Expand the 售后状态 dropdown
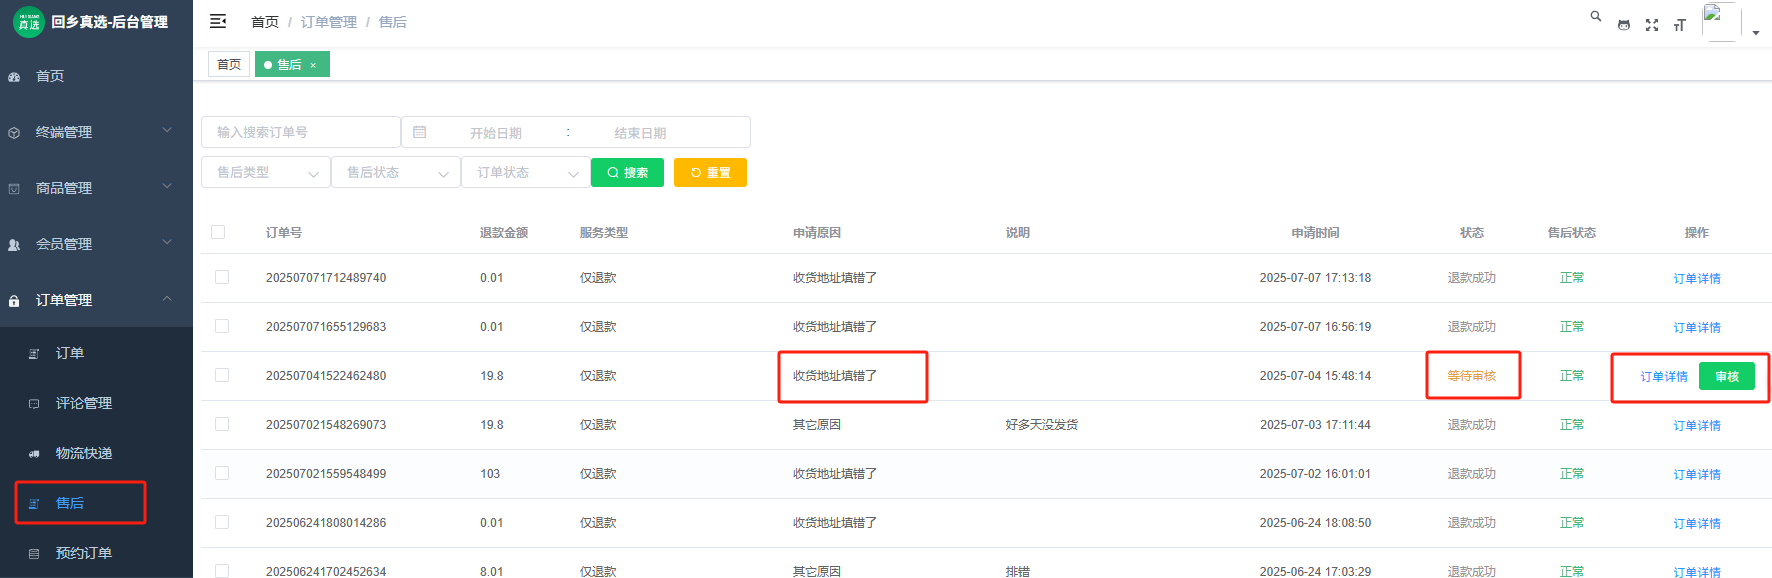Viewport: 1772px width, 578px height. click(x=396, y=172)
